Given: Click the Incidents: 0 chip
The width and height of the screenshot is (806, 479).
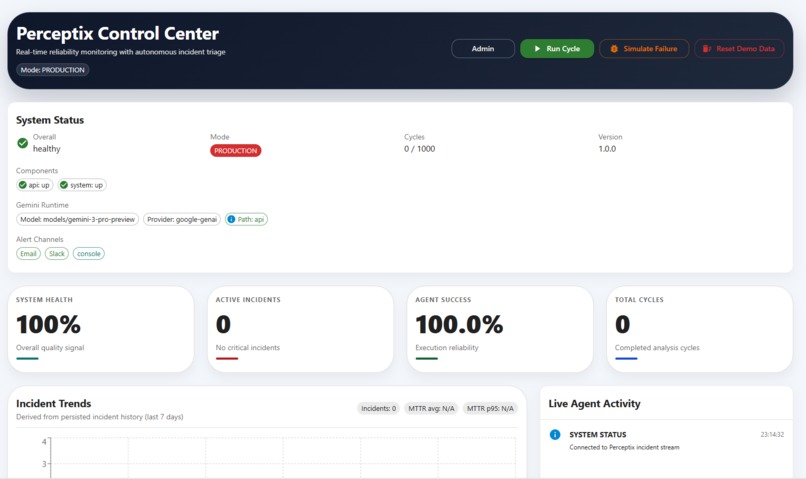Looking at the screenshot, I should coord(378,409).
